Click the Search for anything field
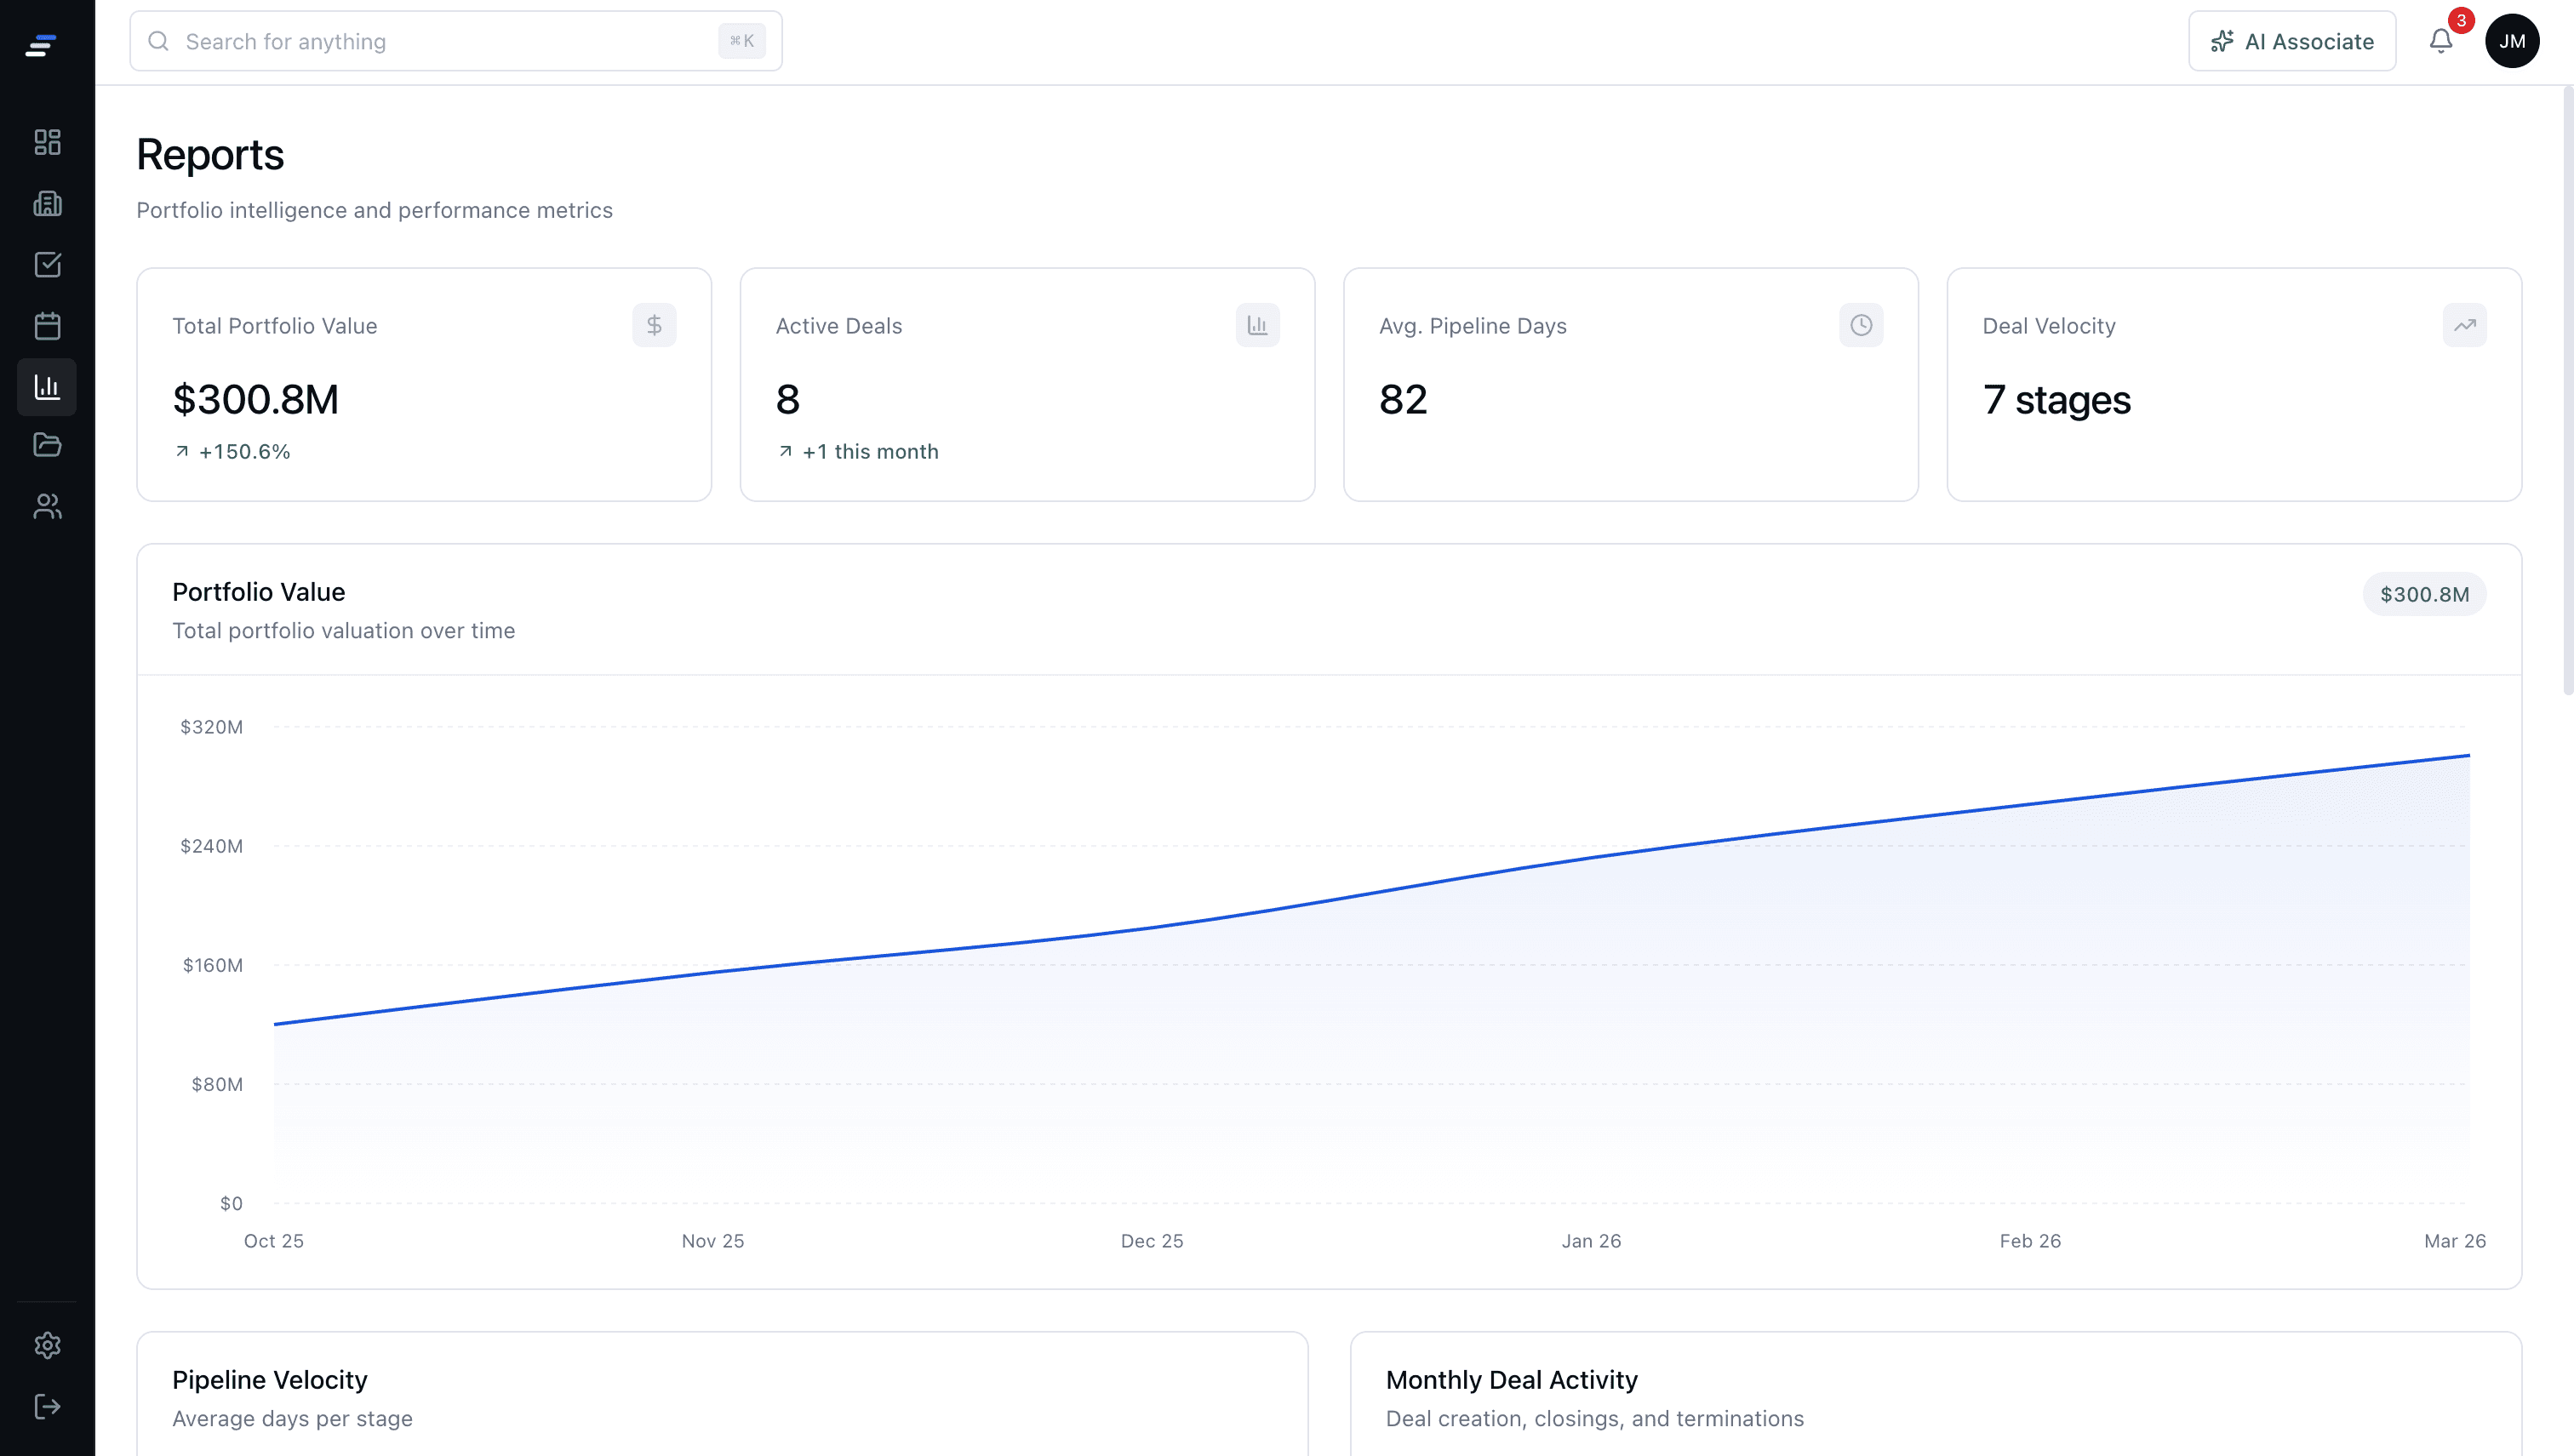This screenshot has height=1456, width=2574. coord(455,41)
